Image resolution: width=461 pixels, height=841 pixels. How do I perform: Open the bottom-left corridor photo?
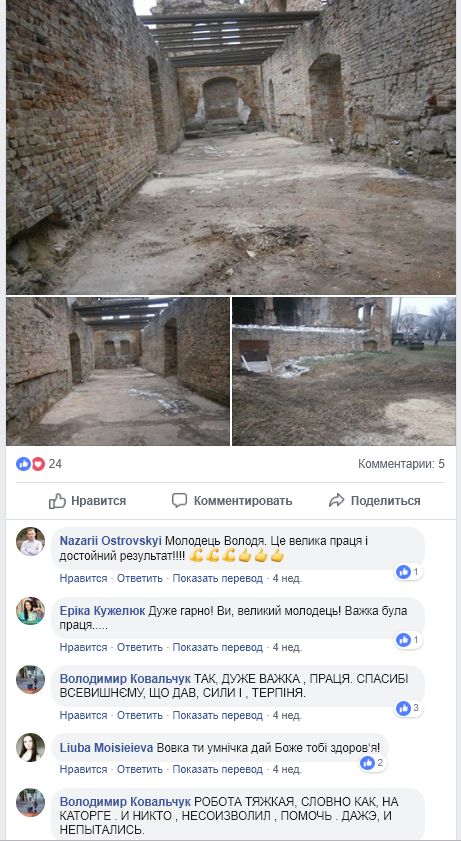(118, 371)
